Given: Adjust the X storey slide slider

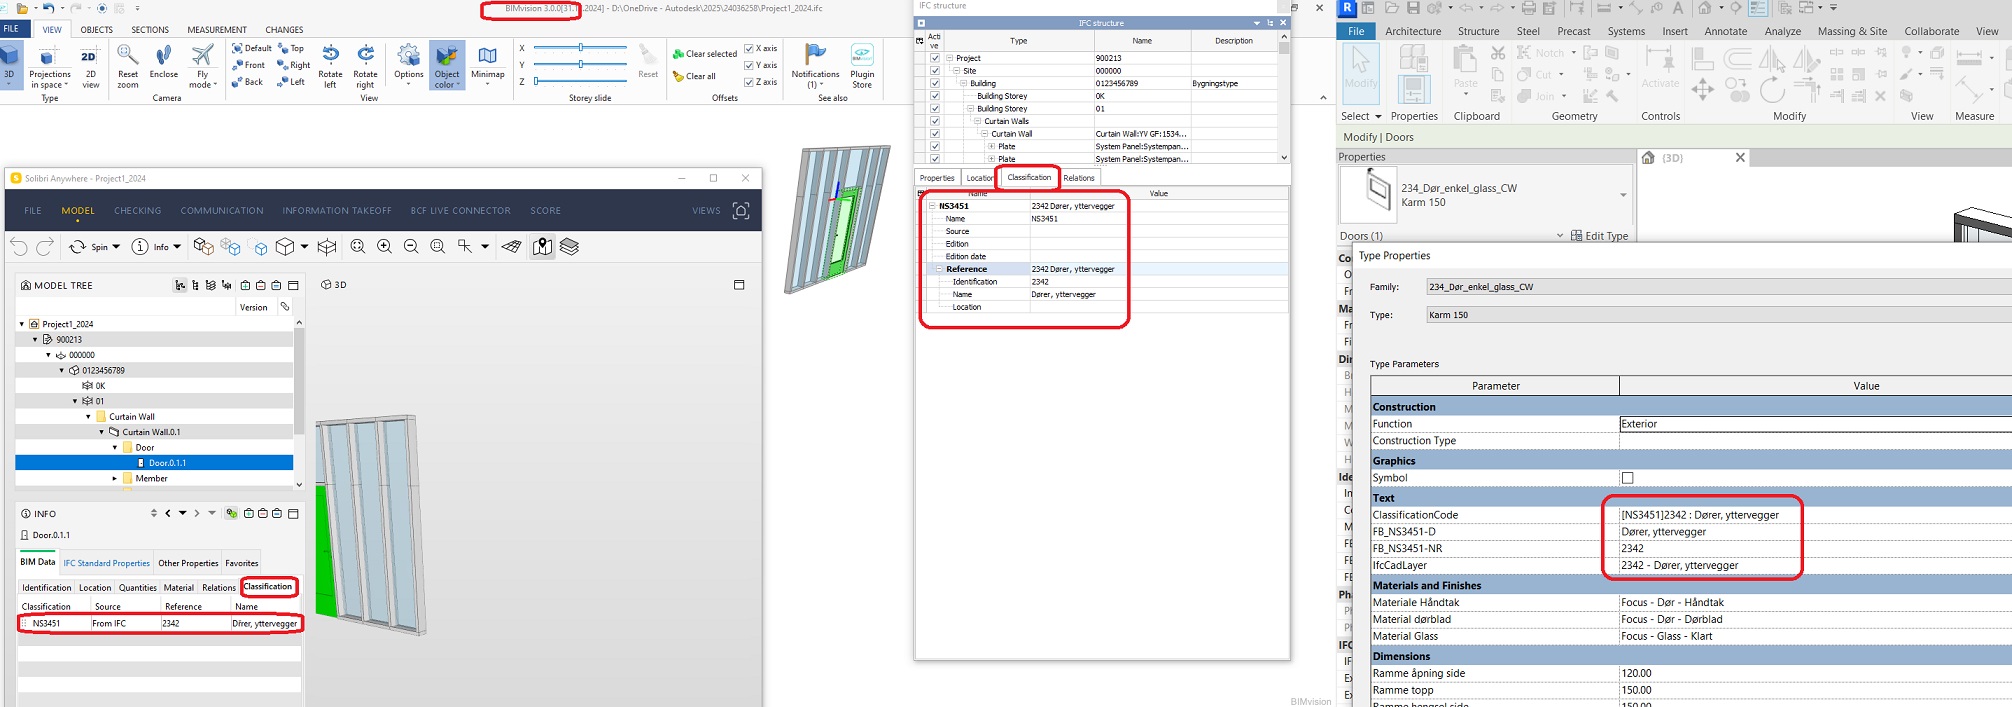Looking at the screenshot, I should (580, 47).
